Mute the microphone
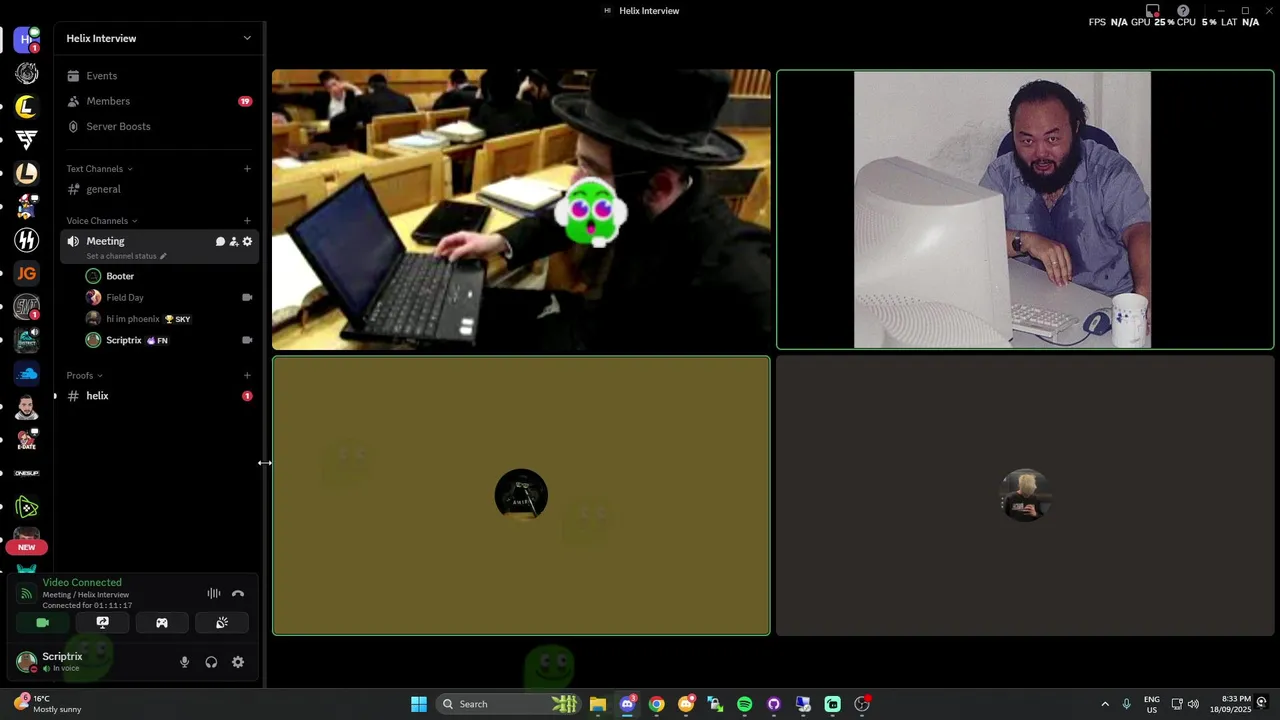The width and height of the screenshot is (1280, 720). [x=184, y=662]
